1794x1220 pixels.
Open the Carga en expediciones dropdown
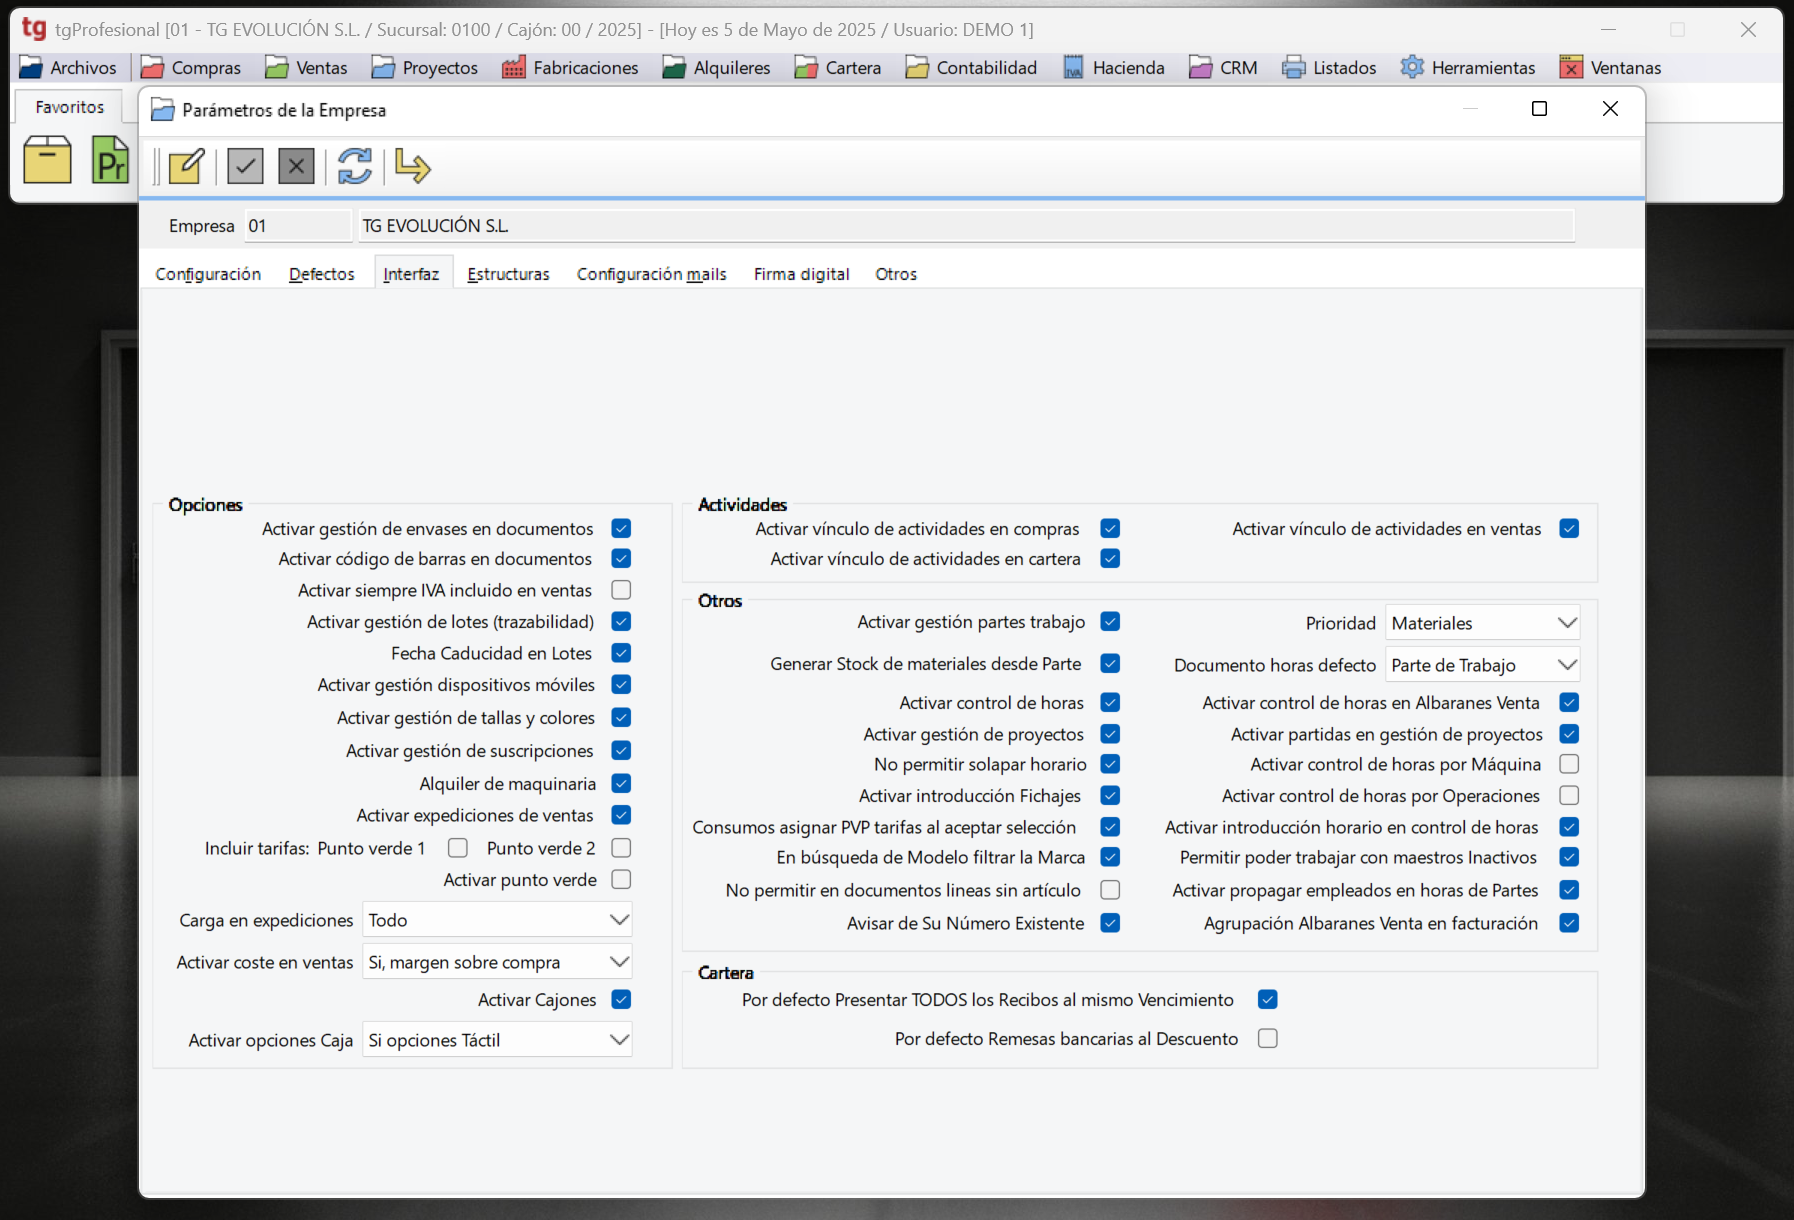click(497, 920)
